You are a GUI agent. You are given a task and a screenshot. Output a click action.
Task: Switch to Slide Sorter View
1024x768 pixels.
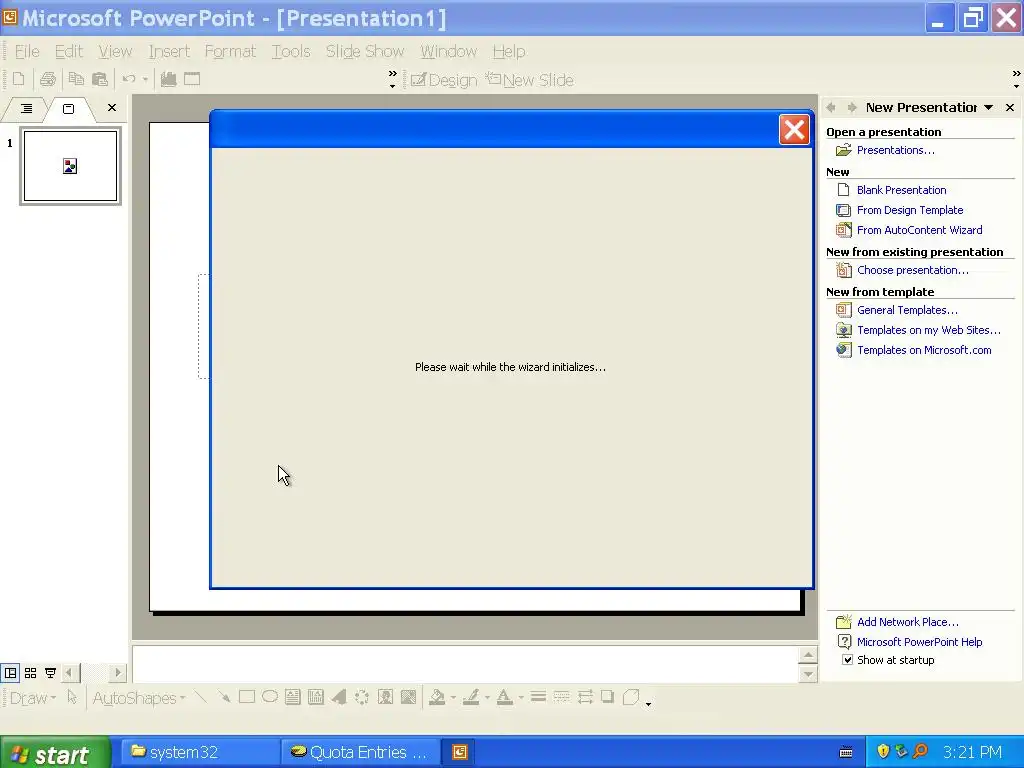[x=30, y=673]
